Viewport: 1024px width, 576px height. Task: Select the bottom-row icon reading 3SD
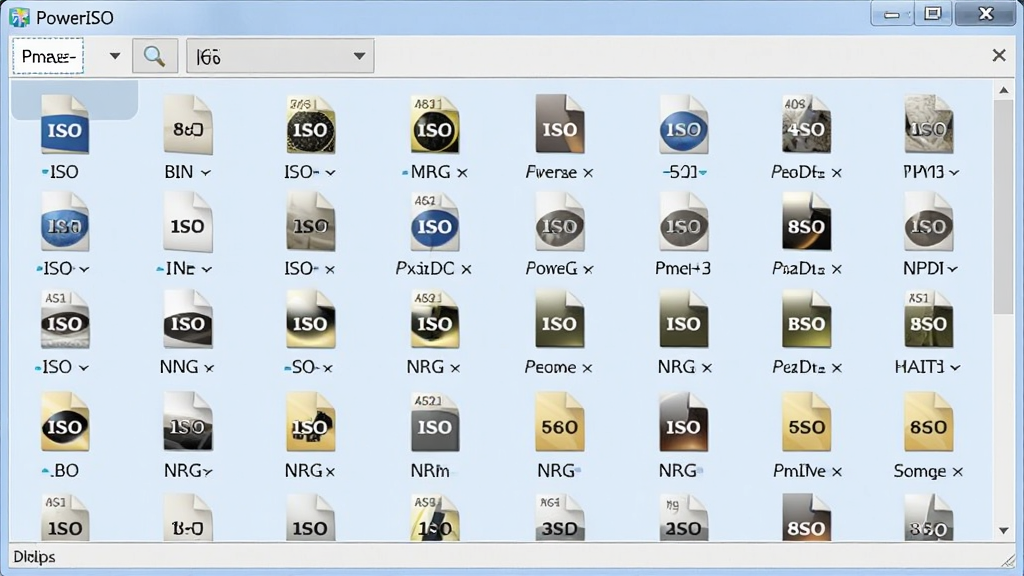click(560, 518)
